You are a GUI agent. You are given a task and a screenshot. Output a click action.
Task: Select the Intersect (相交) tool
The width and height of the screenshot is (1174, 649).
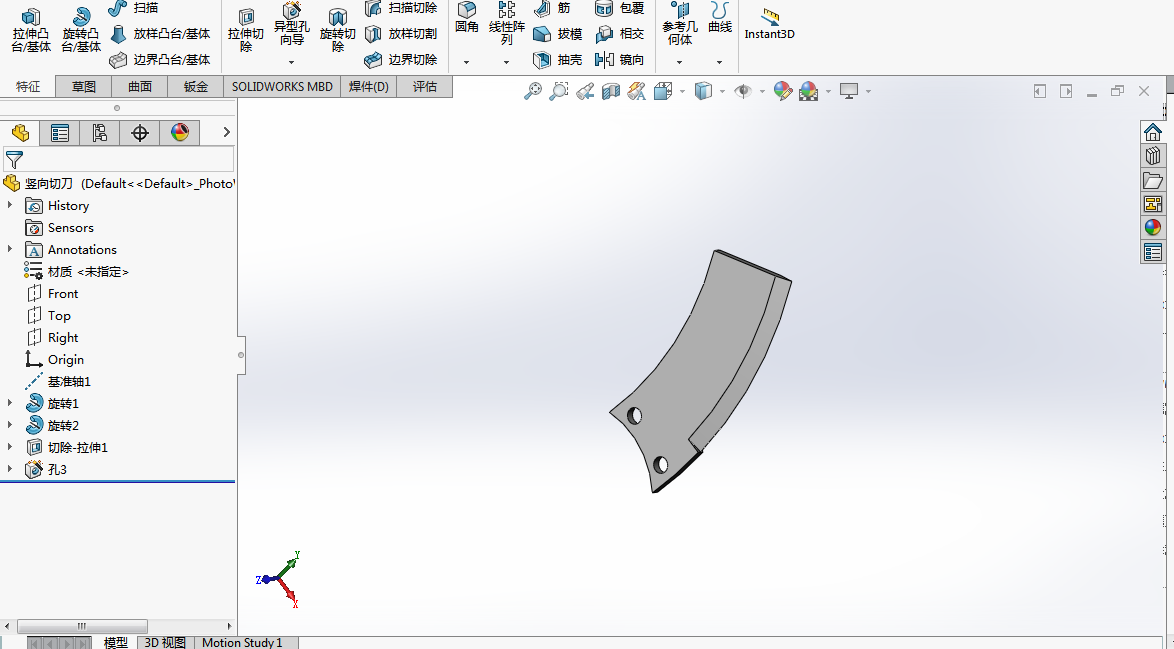619,34
